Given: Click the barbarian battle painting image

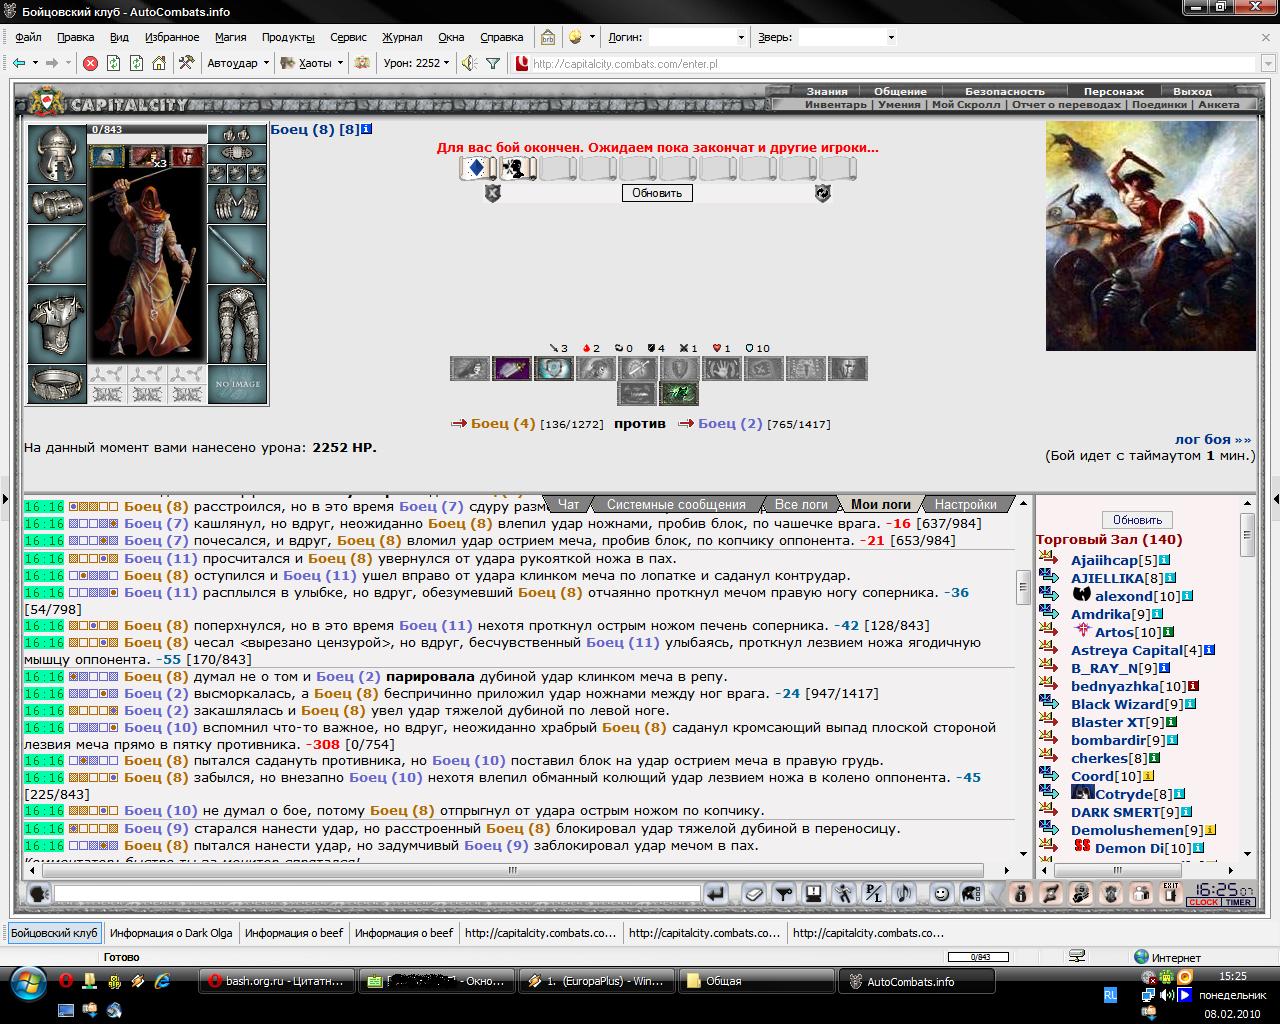Looking at the screenshot, I should pyautogui.click(x=1150, y=236).
